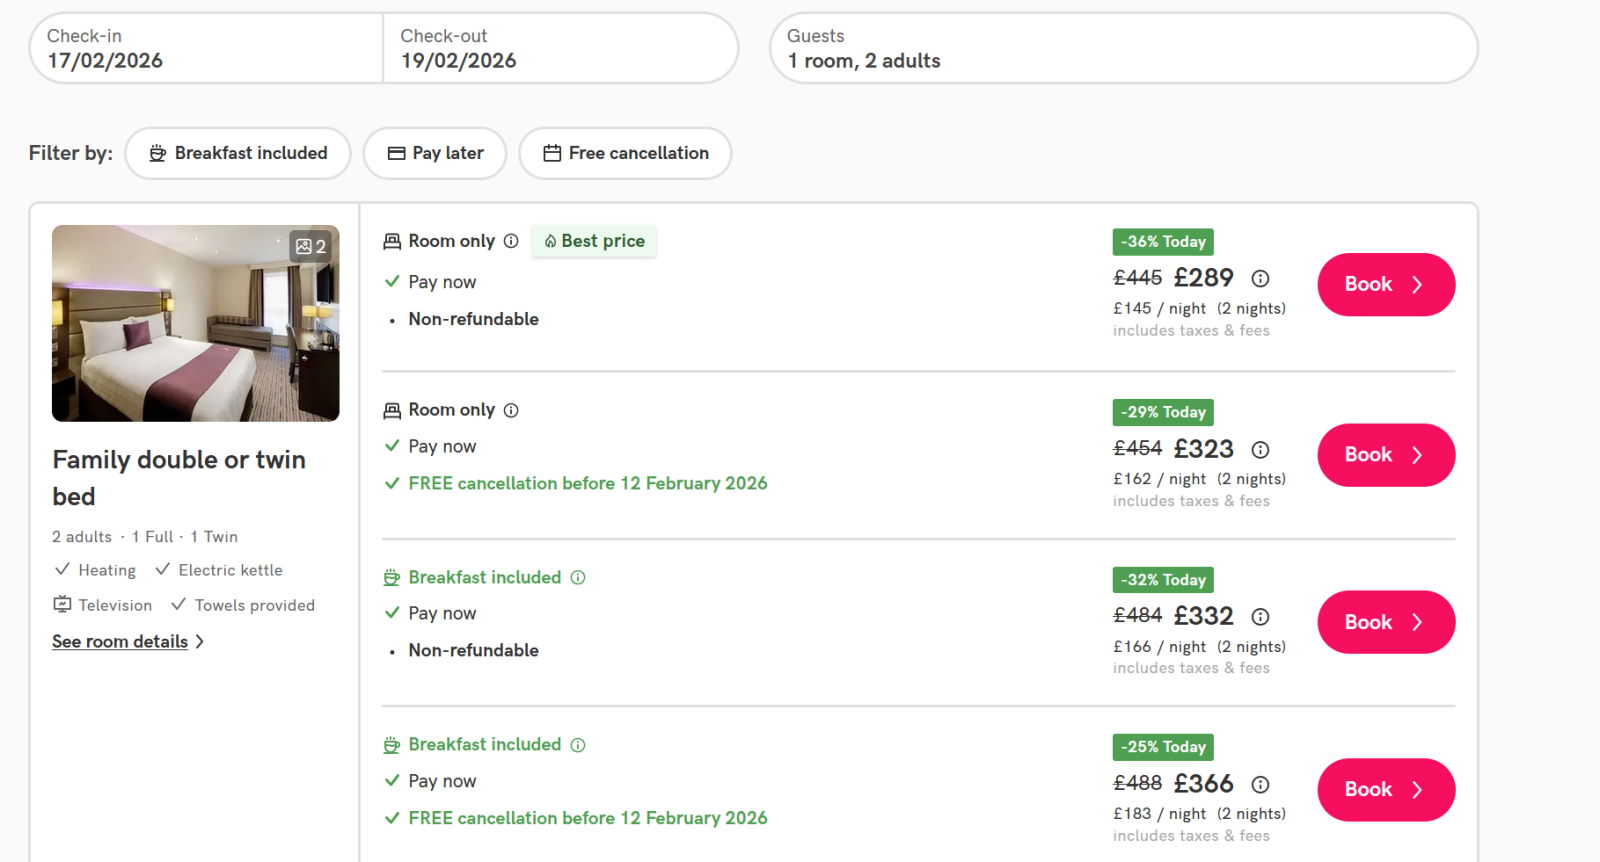Open info icon next to £289 price
Image resolution: width=1600 pixels, height=862 pixels.
[1260, 279]
